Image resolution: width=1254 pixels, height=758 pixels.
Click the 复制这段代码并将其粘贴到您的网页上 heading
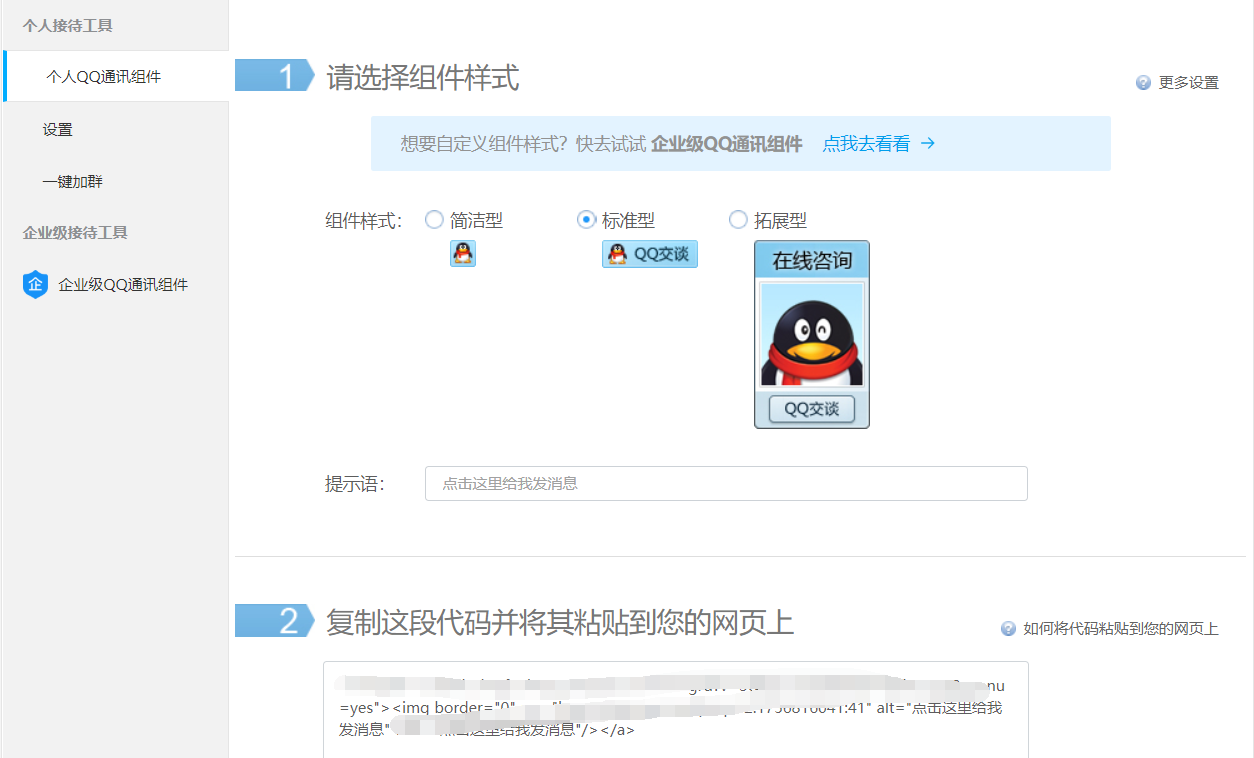[x=560, y=622]
